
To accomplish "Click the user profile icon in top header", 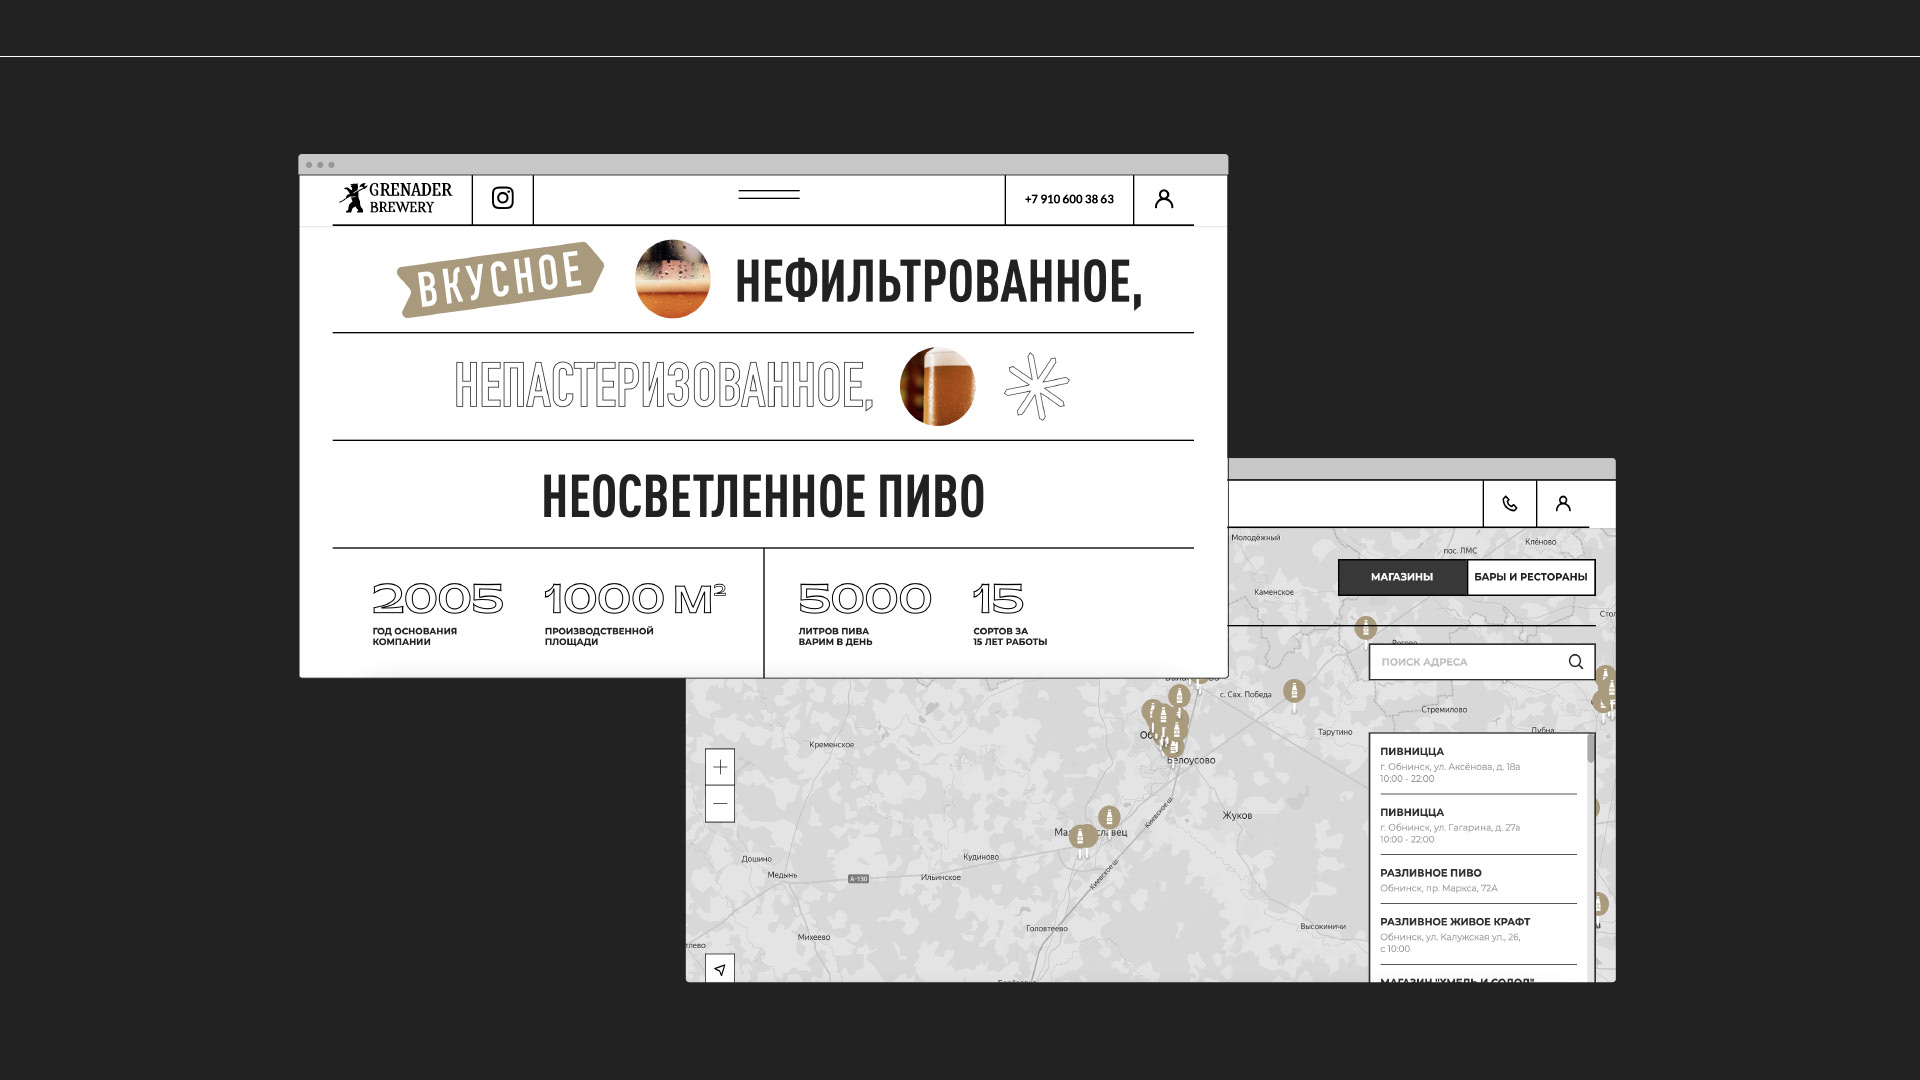I will (x=1163, y=199).
